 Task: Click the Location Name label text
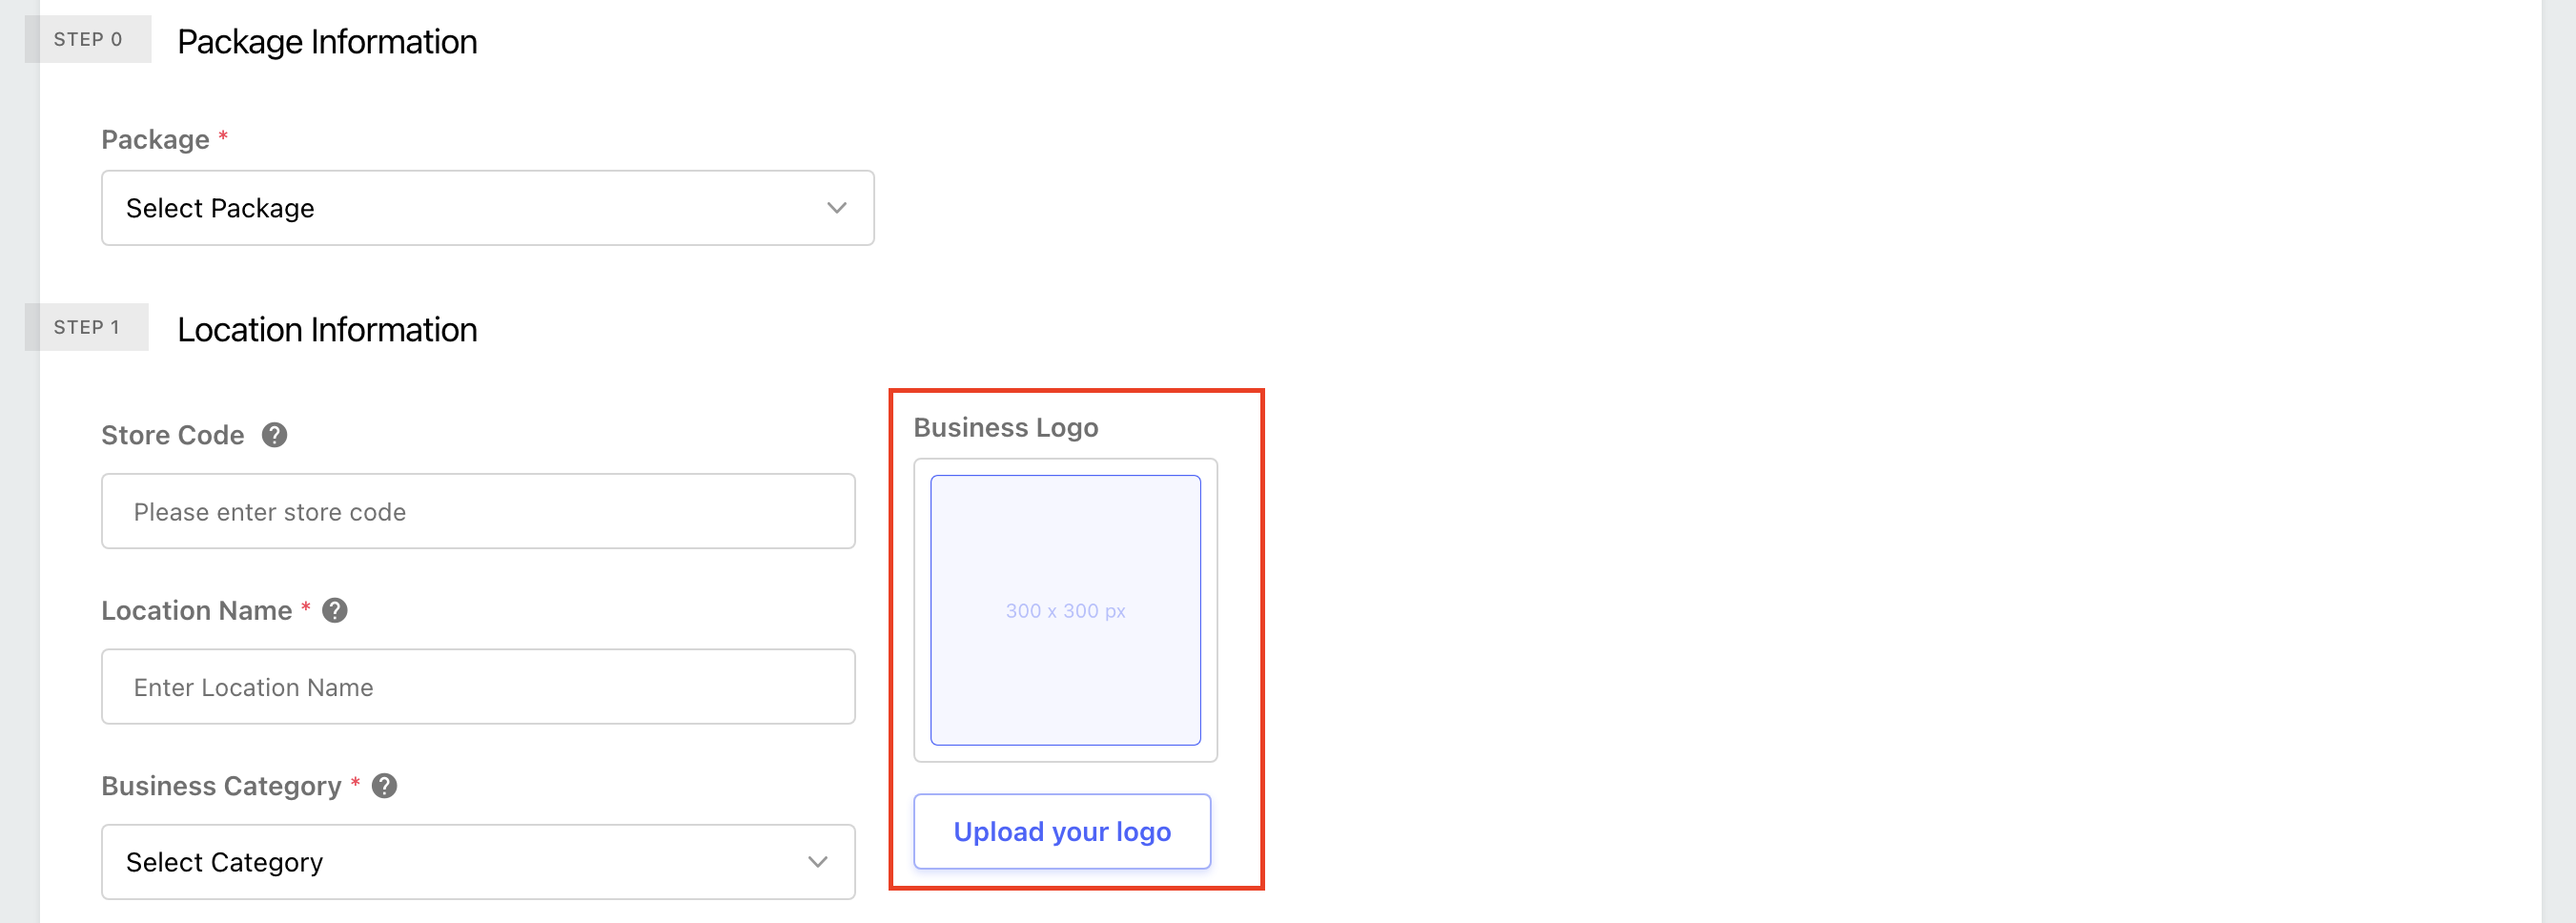(x=197, y=611)
